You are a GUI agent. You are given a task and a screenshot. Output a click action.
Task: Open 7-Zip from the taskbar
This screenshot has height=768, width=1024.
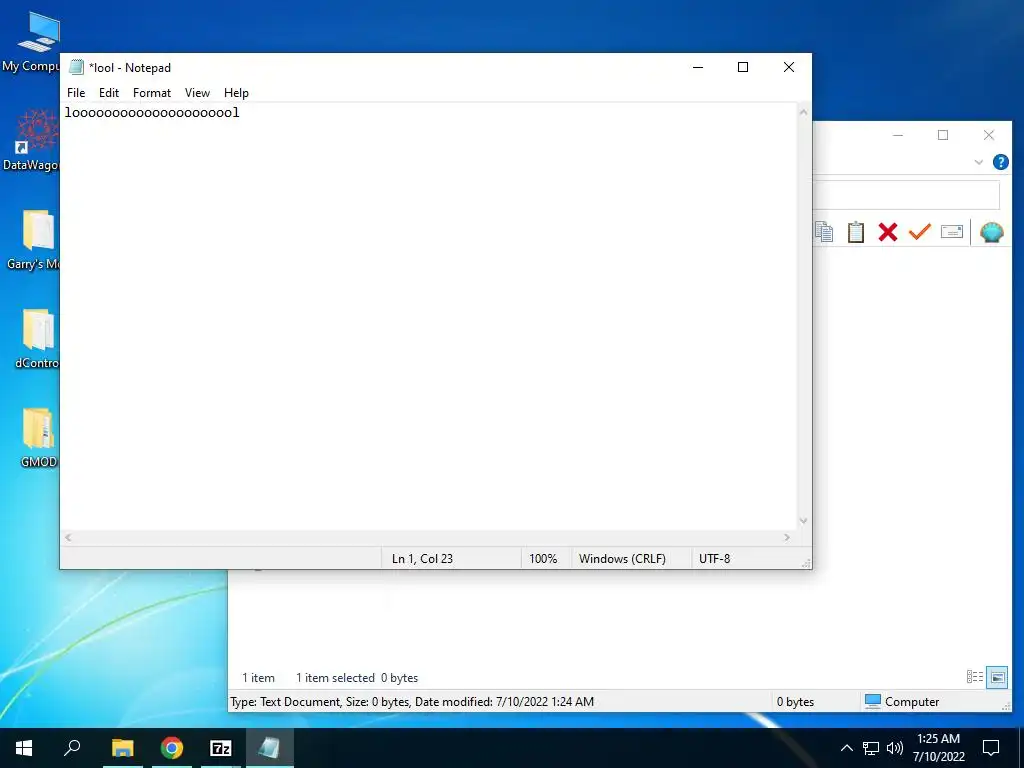221,748
